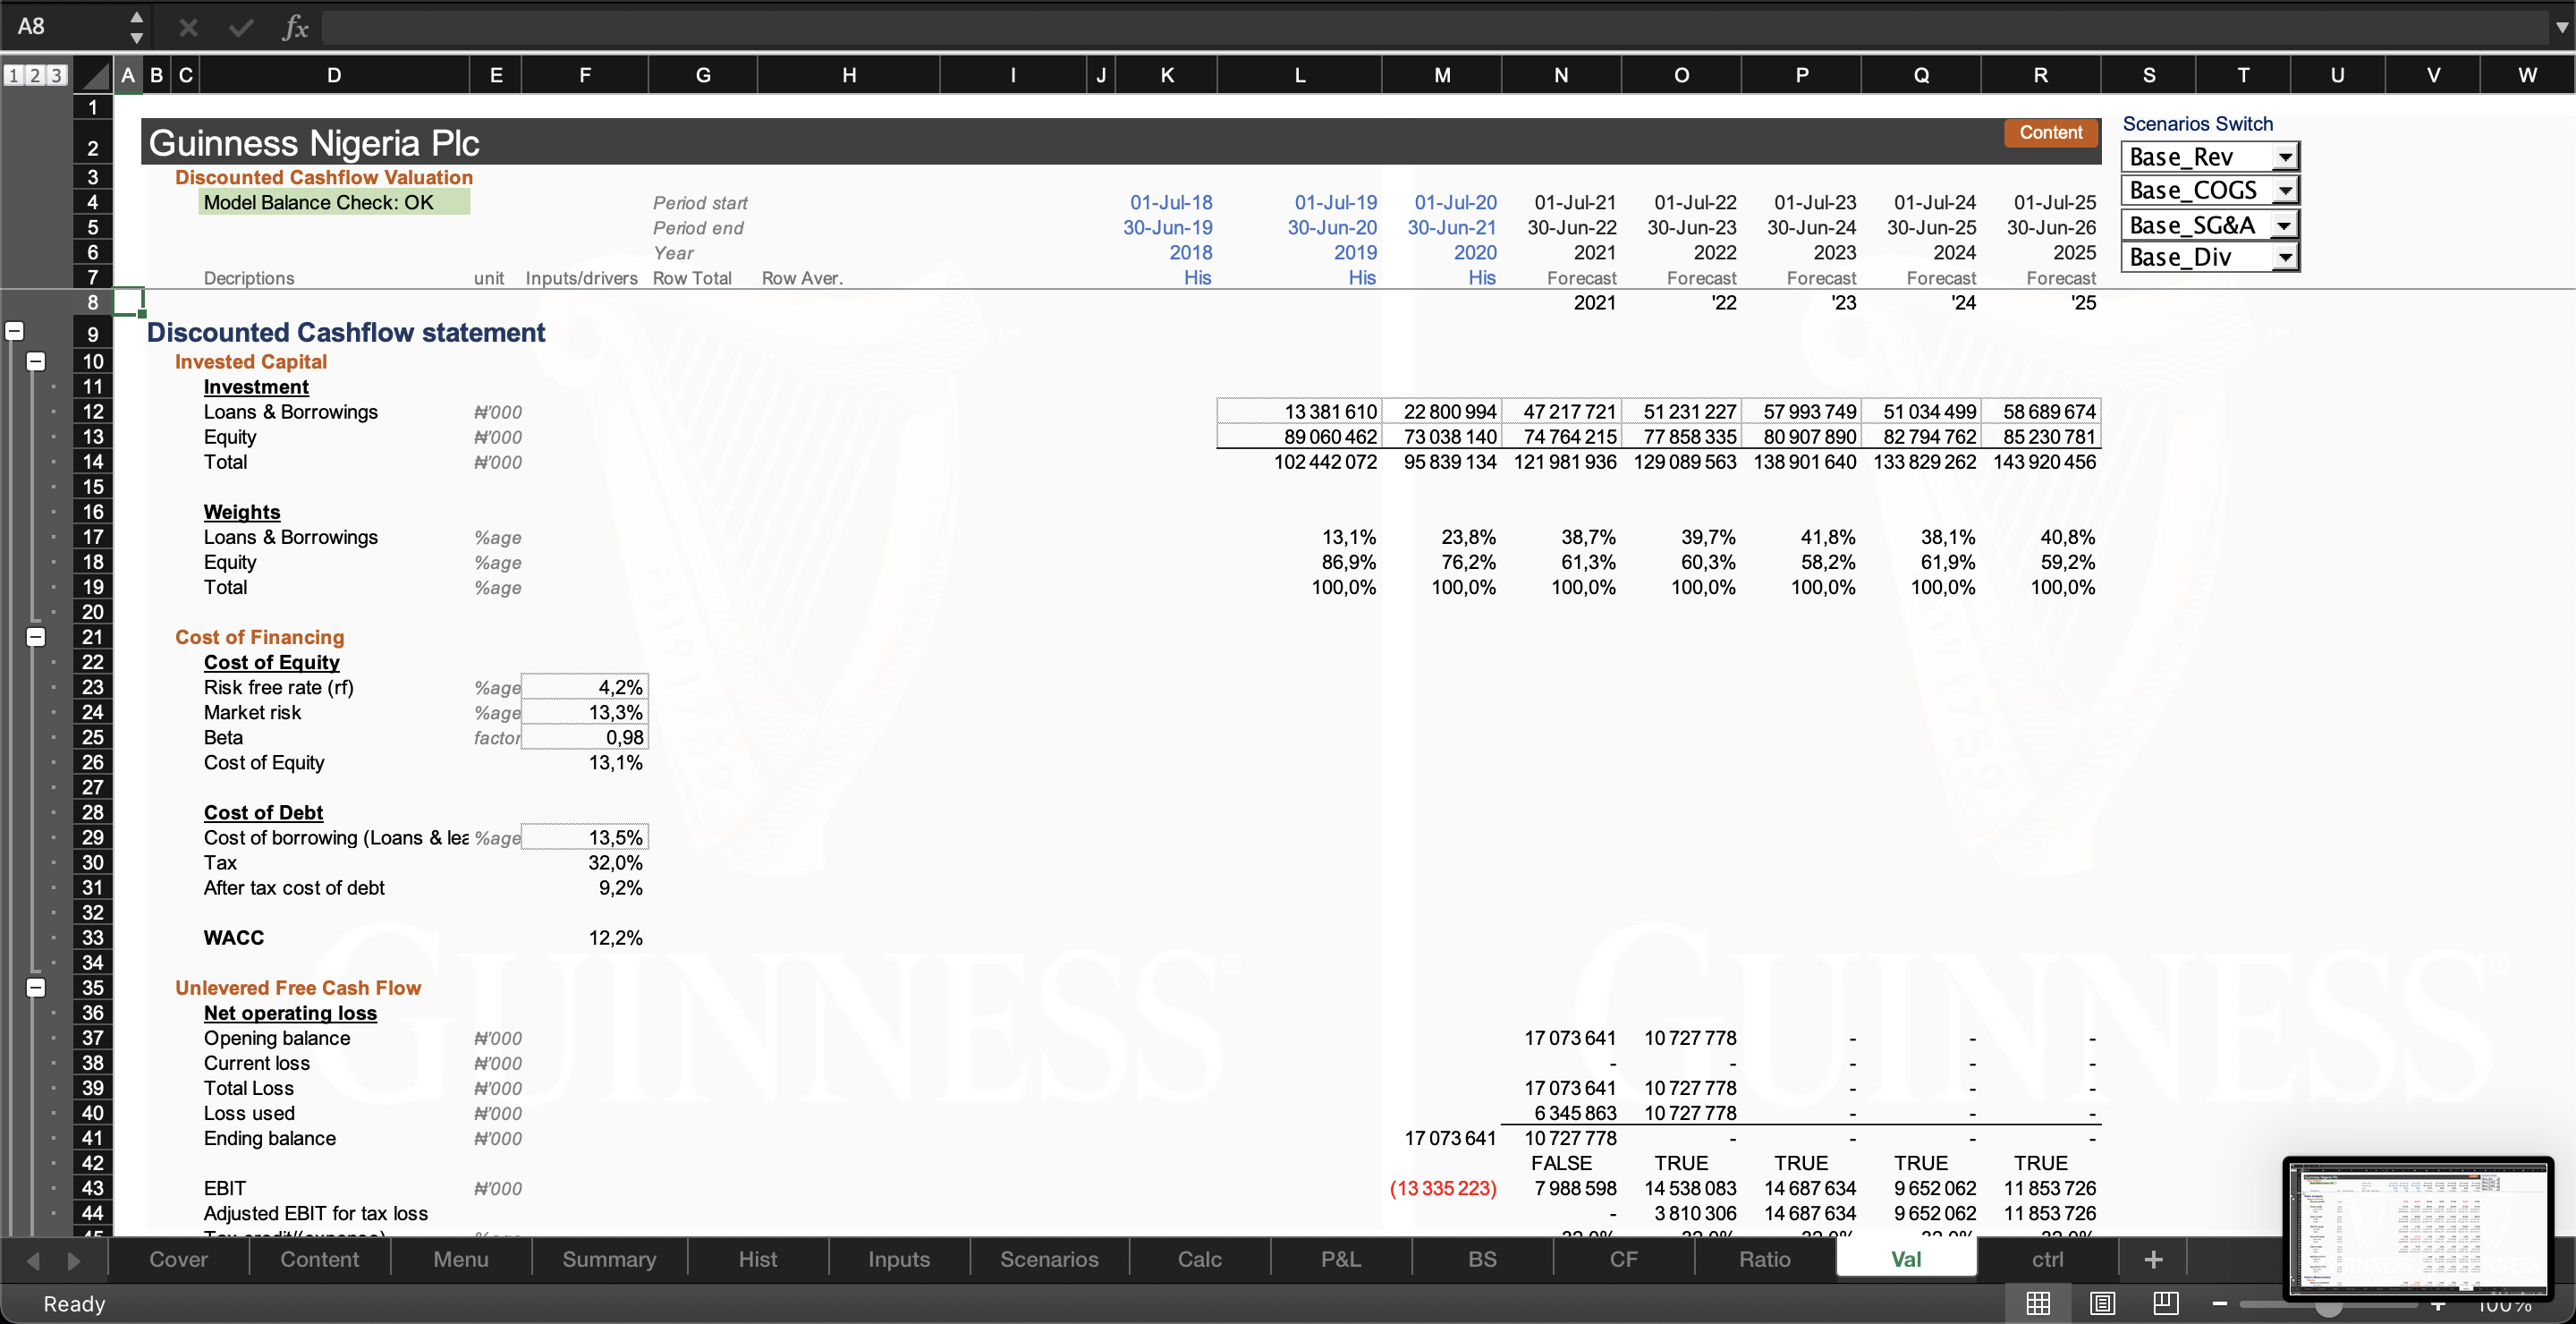2576x1324 pixels.
Task: Open the Base_Rev scenario dropdown
Action: pyautogui.click(x=2285, y=157)
